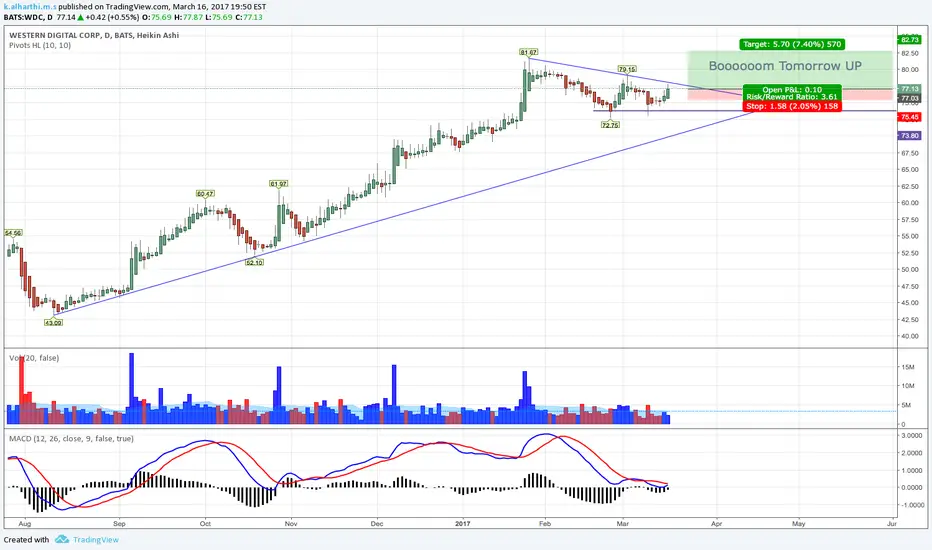This screenshot has height=550, width=932.
Task: Click the Dec label on time axis
Action: point(377,524)
